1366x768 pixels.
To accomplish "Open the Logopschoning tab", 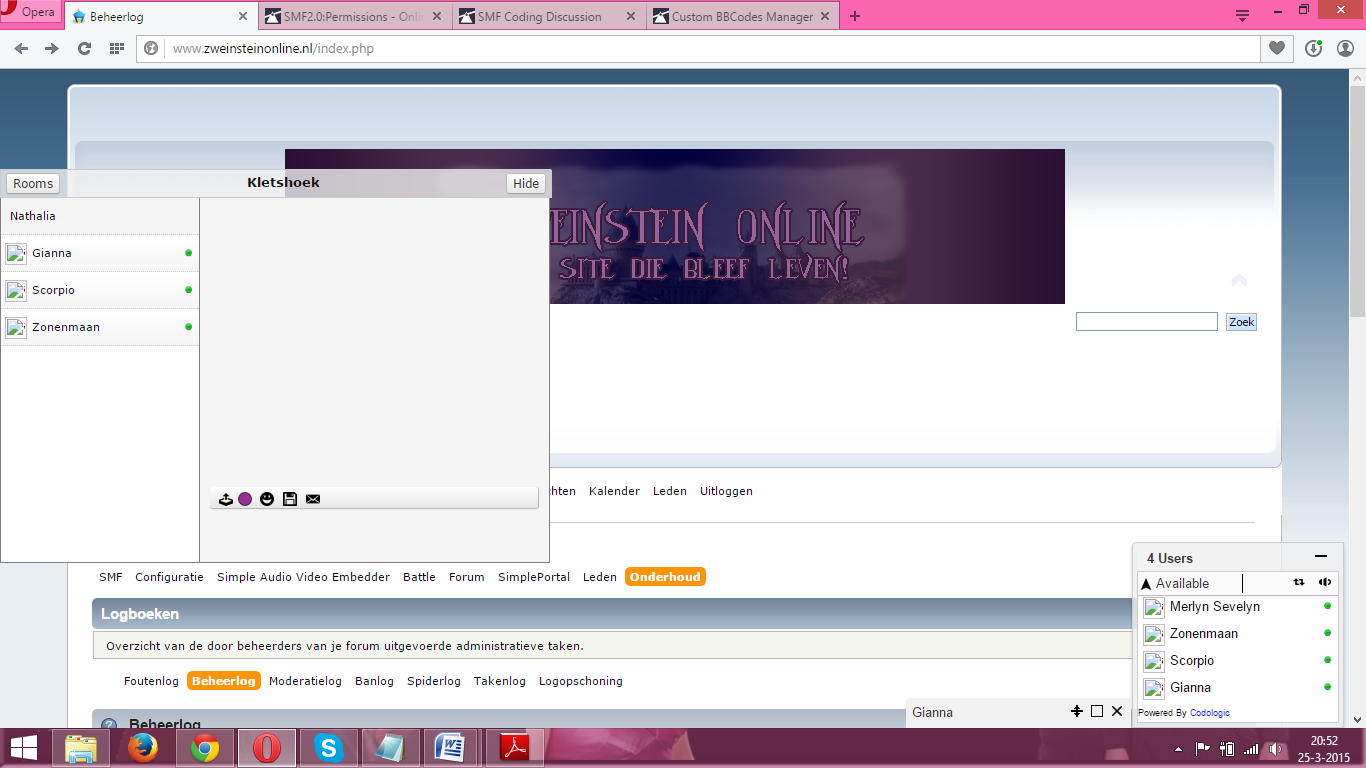I will click(581, 681).
